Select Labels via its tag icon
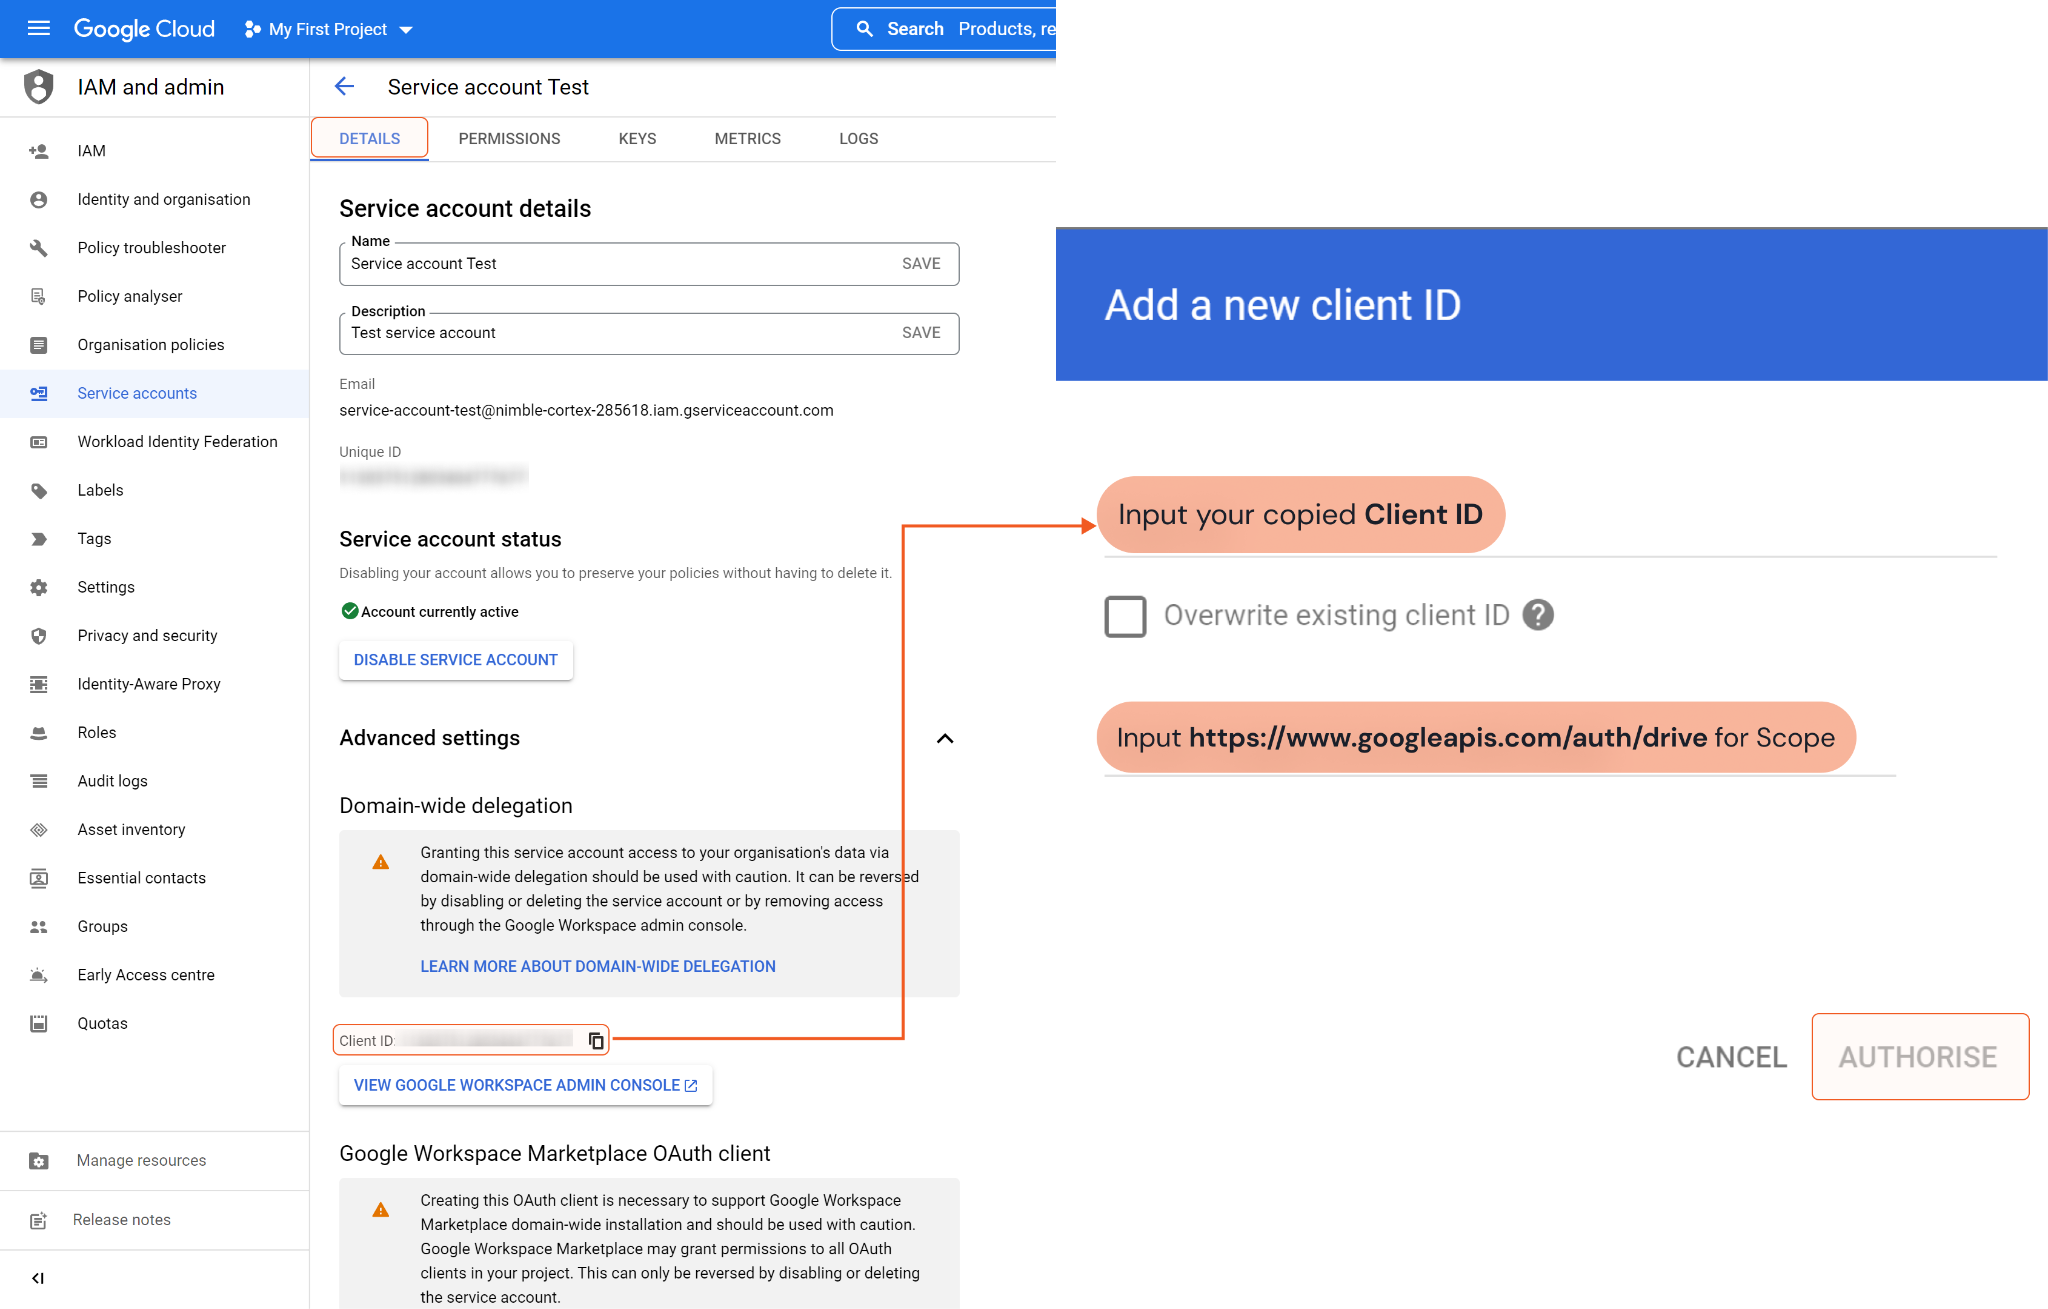This screenshot has width=2048, height=1309. (x=39, y=490)
